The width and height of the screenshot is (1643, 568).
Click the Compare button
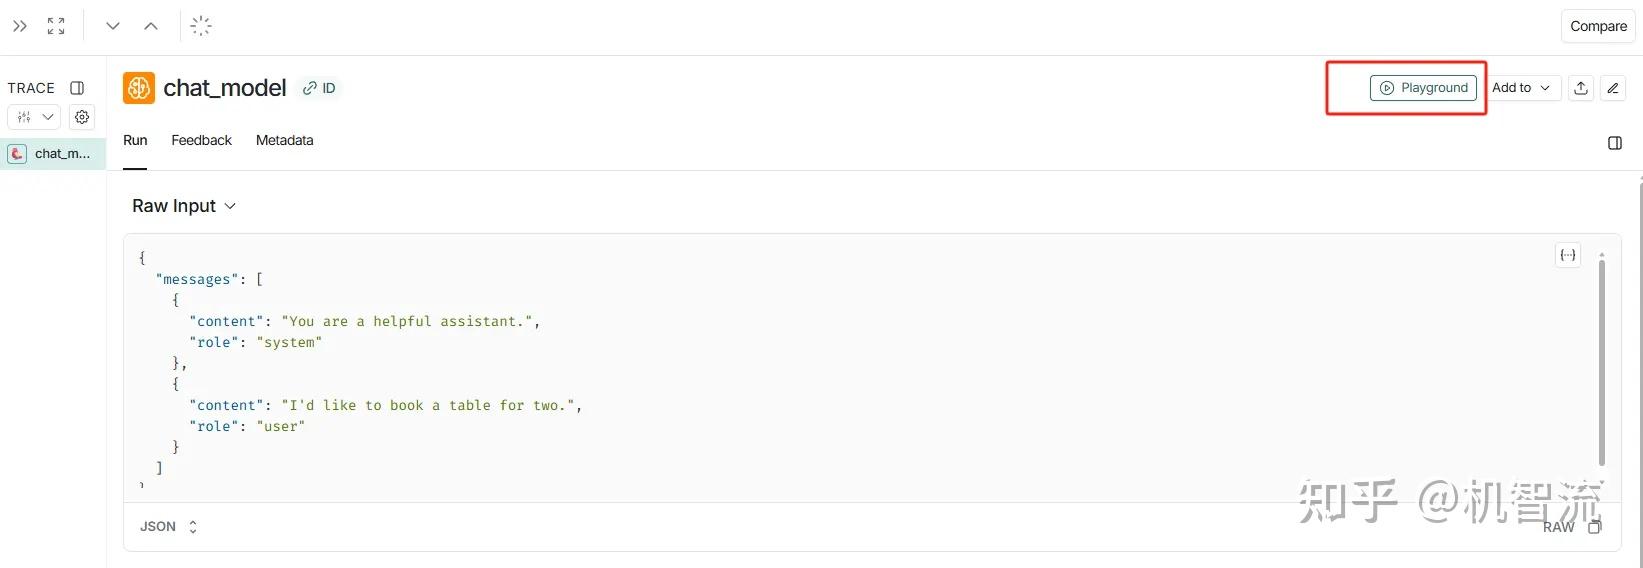click(x=1598, y=26)
